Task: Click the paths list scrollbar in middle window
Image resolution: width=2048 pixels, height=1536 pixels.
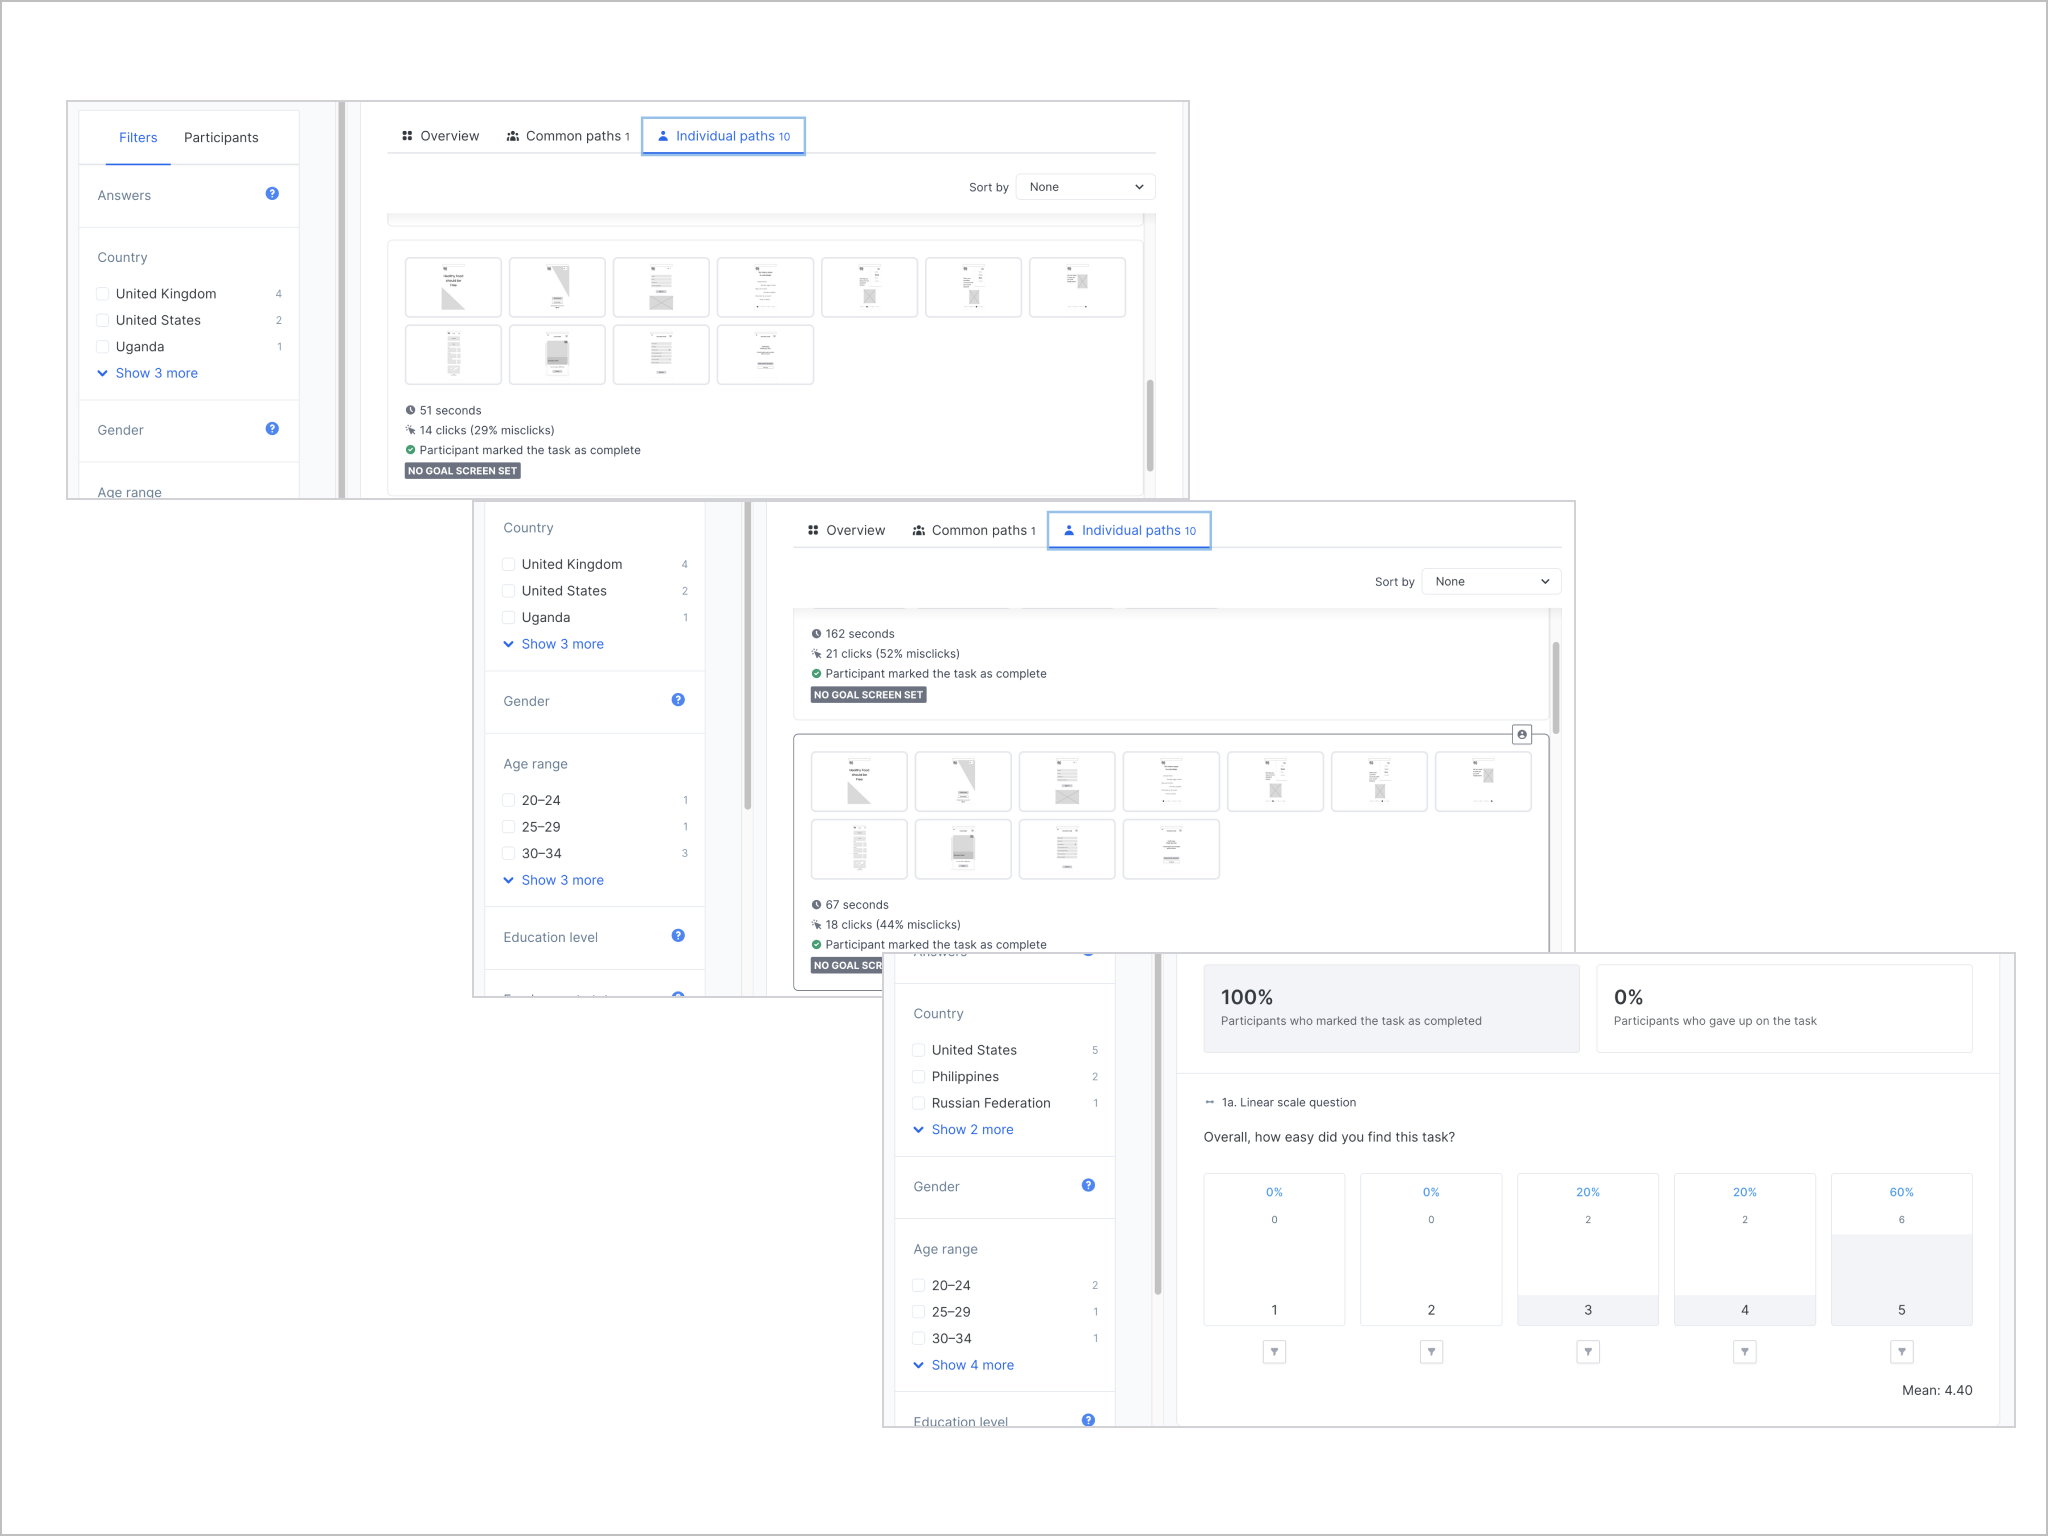Action: [1556, 688]
